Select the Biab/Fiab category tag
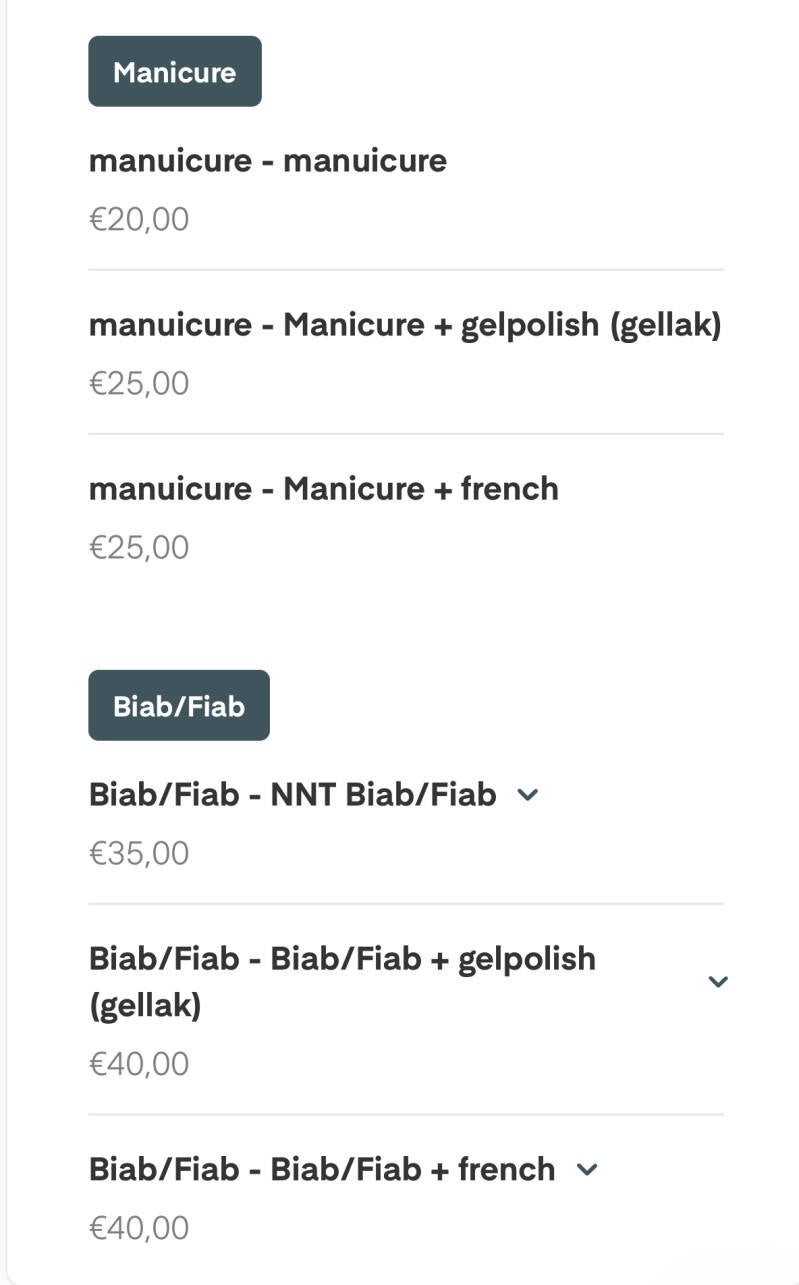The width and height of the screenshot is (799, 1285). pos(179,706)
